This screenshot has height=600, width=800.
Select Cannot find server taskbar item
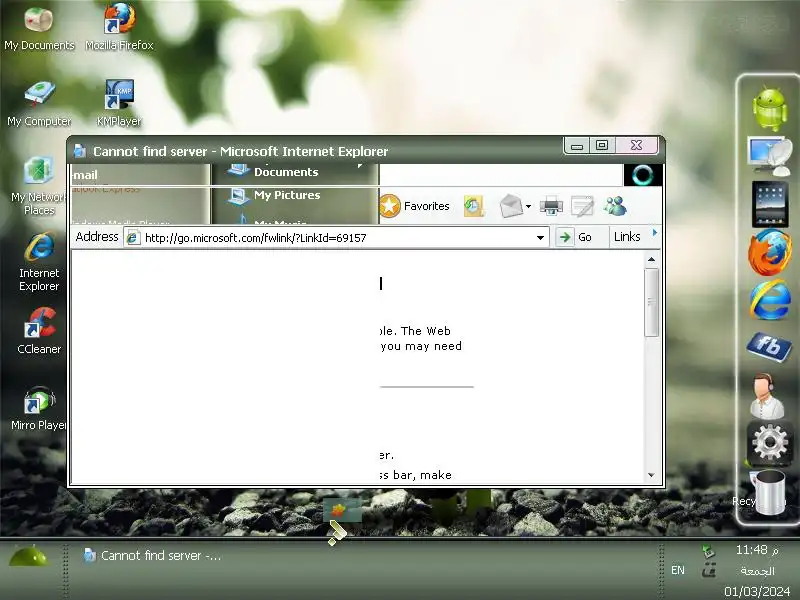152,555
